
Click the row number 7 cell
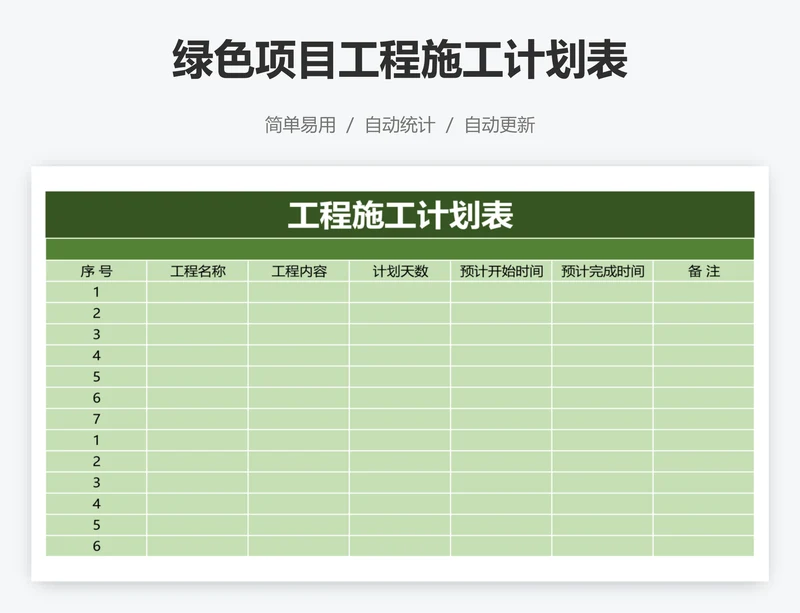96,419
